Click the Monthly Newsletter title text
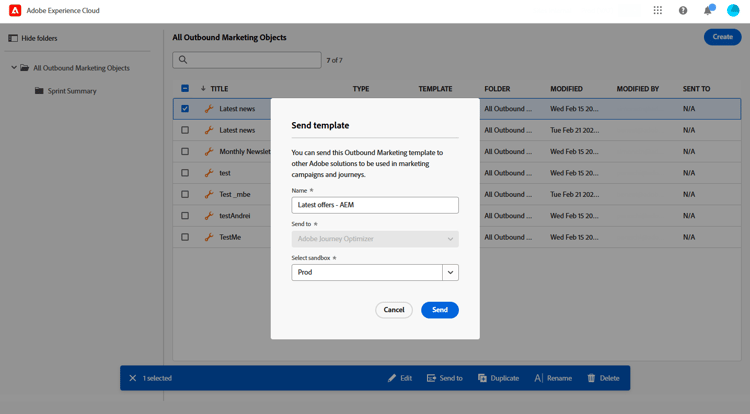 click(245, 152)
